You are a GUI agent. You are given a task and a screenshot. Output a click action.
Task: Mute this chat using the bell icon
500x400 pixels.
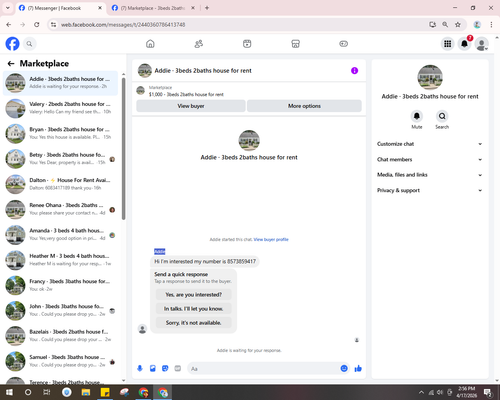pos(417,116)
